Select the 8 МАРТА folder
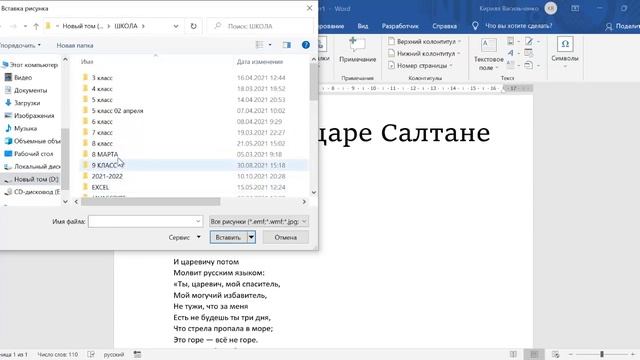The width and height of the screenshot is (640, 360). tap(105, 154)
